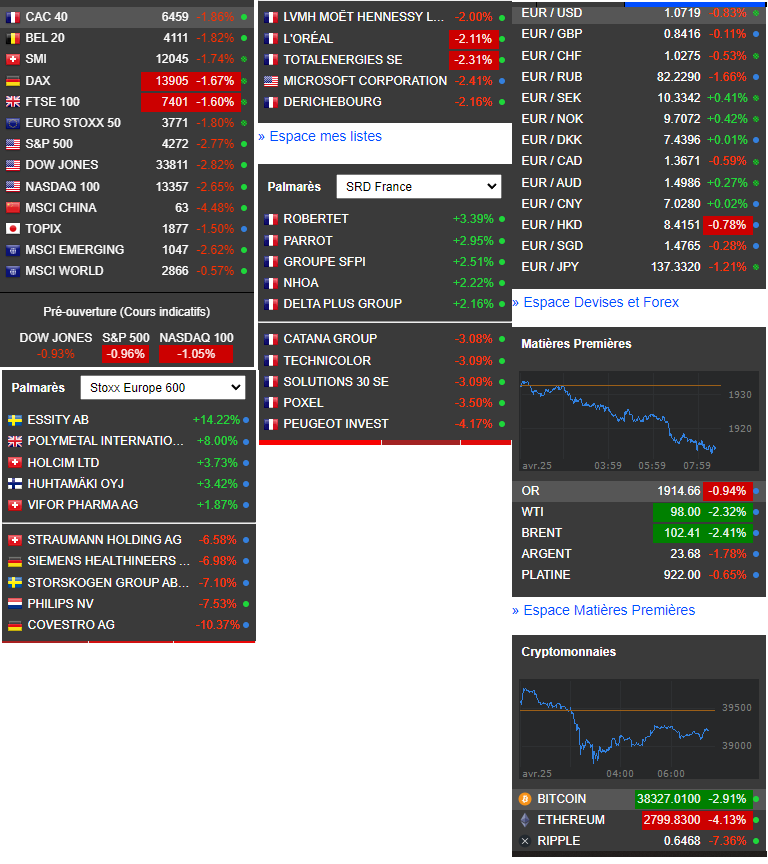Click DELTA PLUS GROUP in SRD gainers
The width and height of the screenshot is (768, 864).
click(343, 304)
